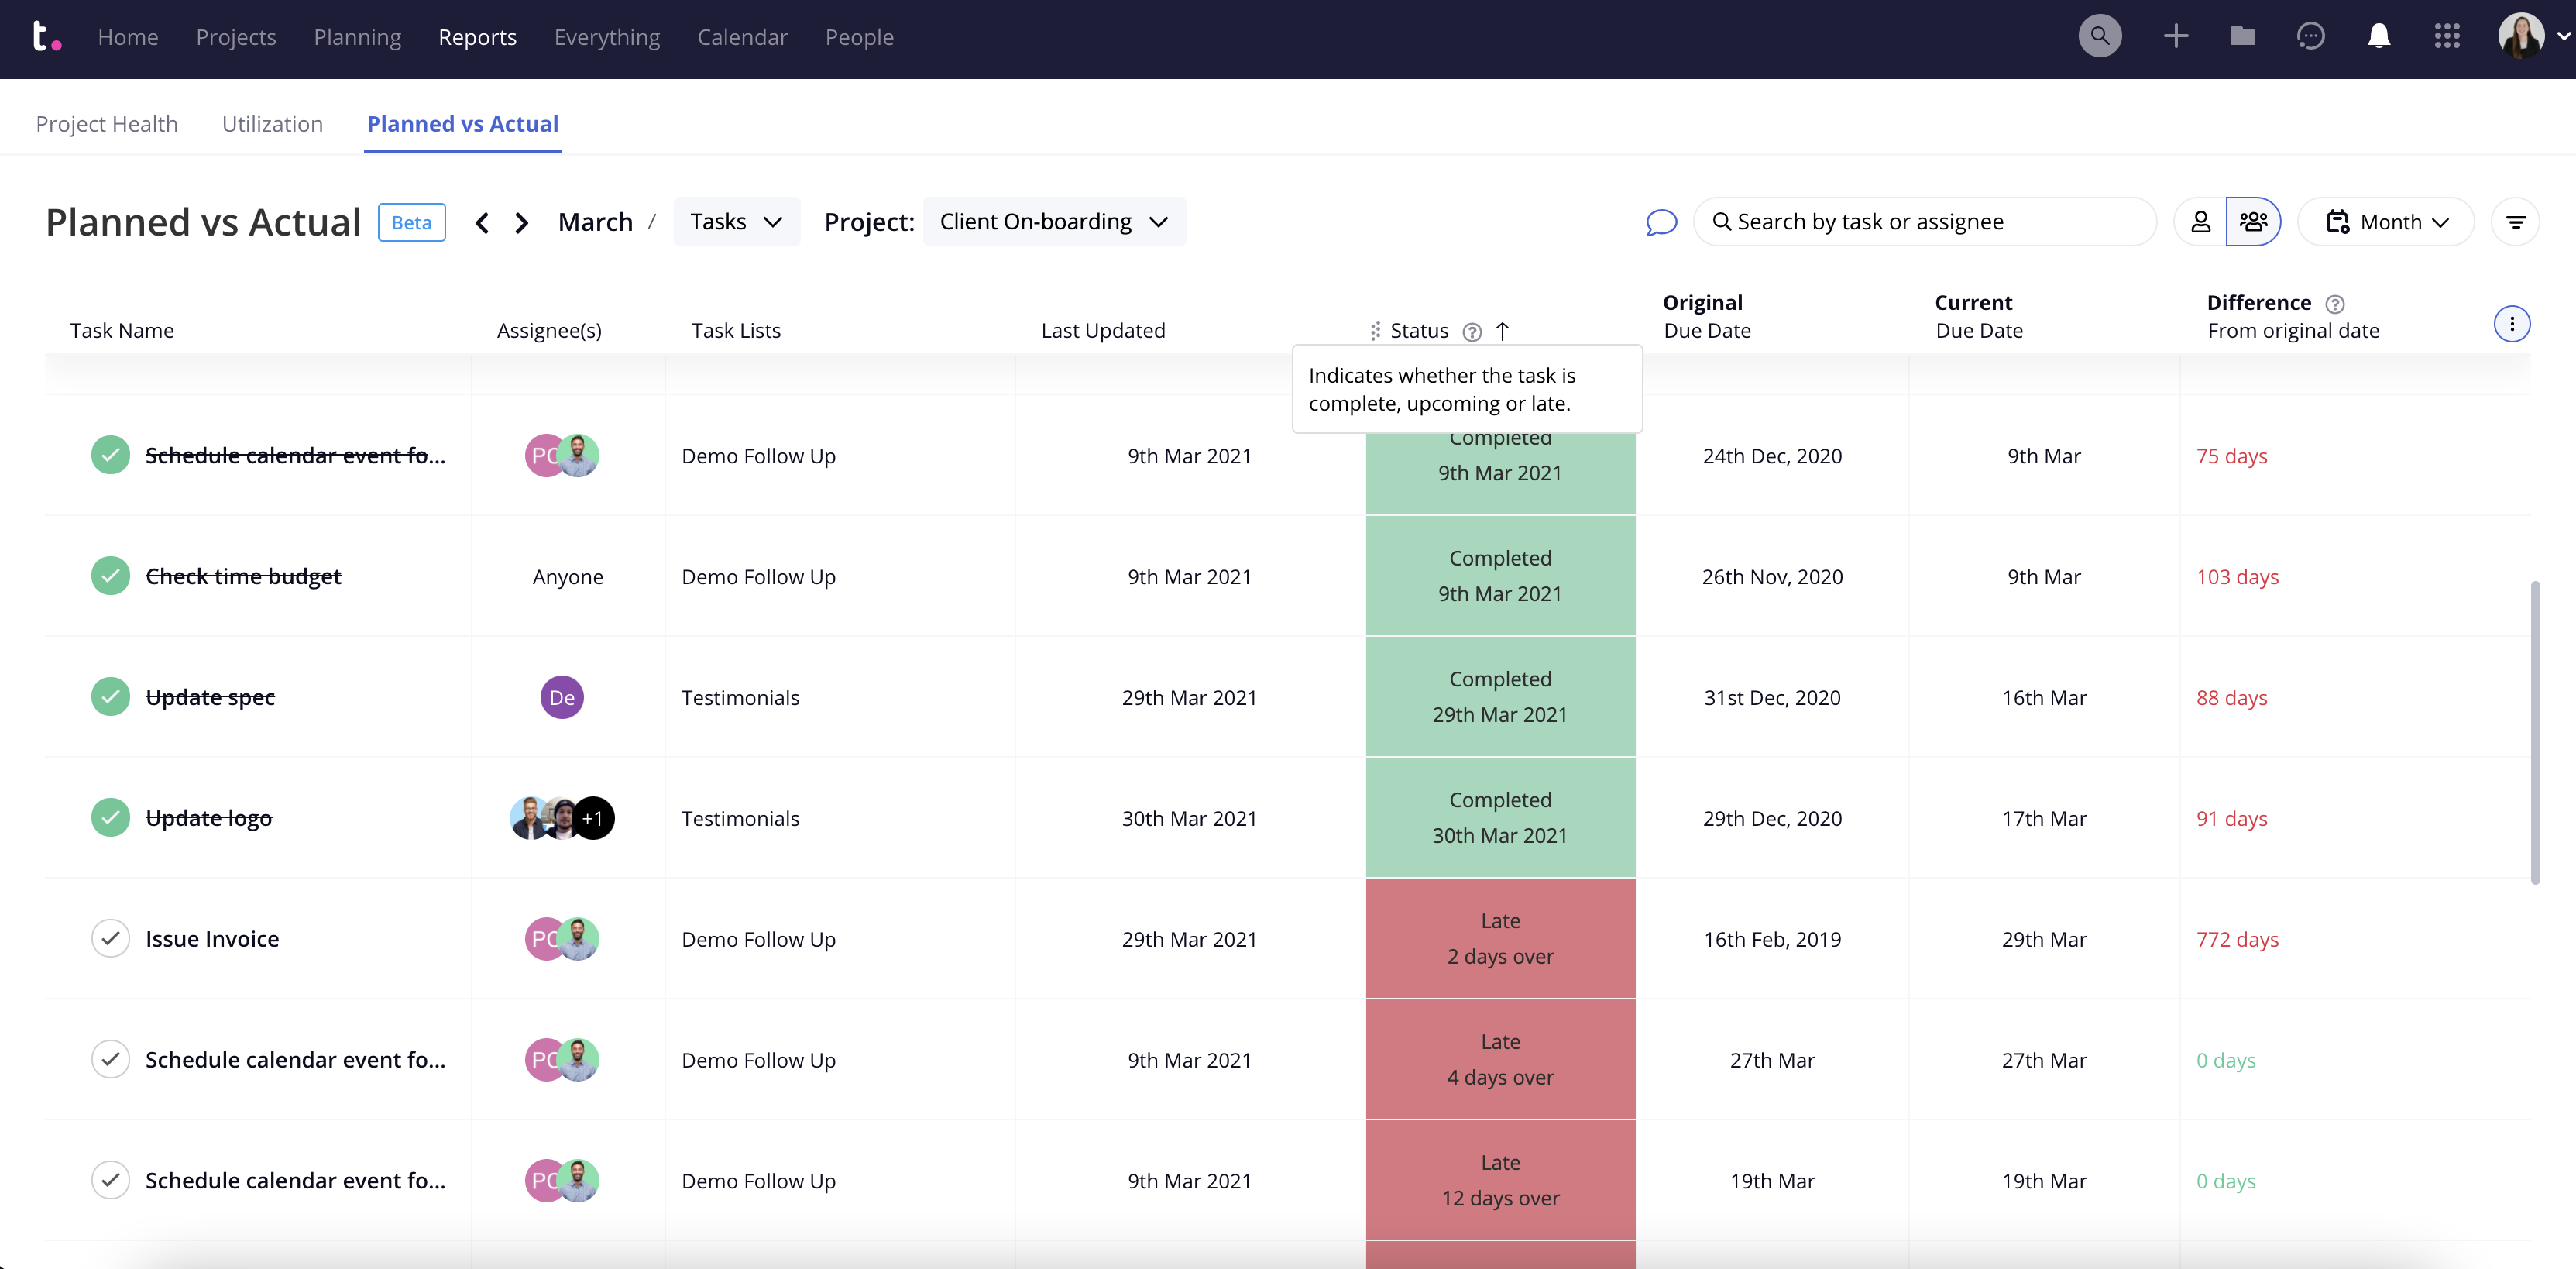The width and height of the screenshot is (2576, 1269).
Task: Open the table column options kebab menu
Action: 2511,324
